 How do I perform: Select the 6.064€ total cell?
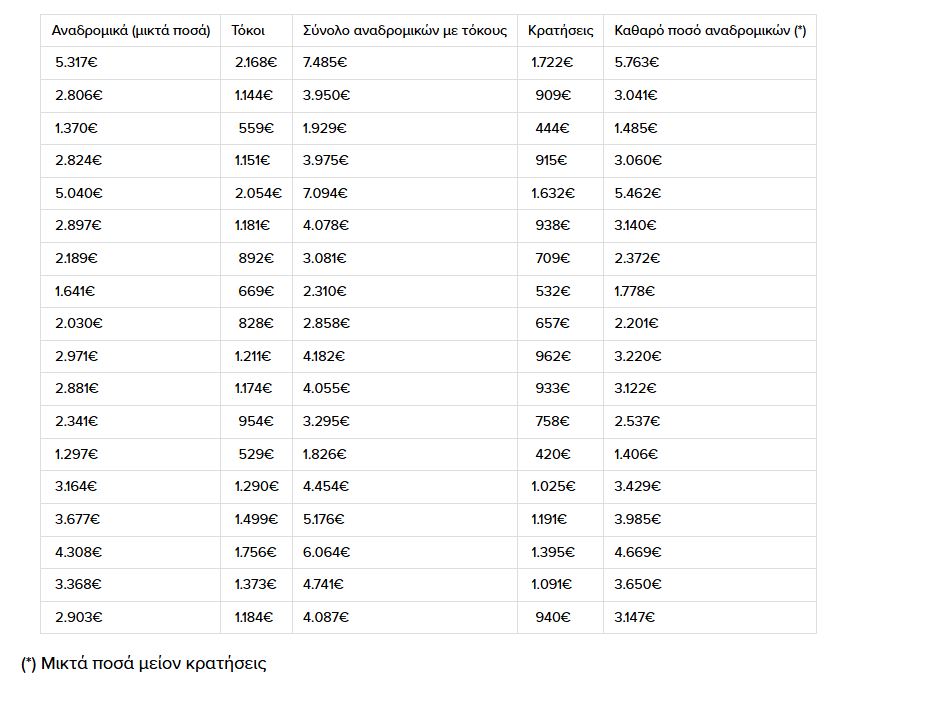pyautogui.click(x=326, y=552)
